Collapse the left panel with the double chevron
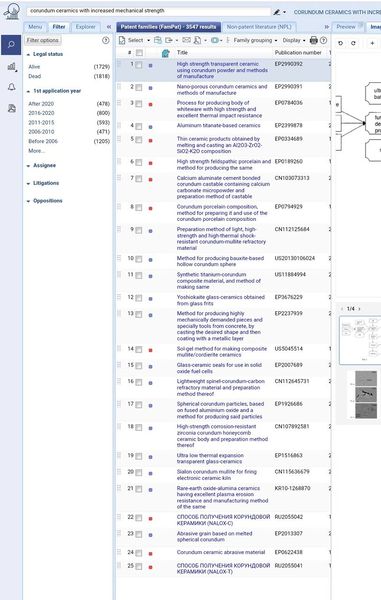Viewport: 381px width, 600px height. 109,27
